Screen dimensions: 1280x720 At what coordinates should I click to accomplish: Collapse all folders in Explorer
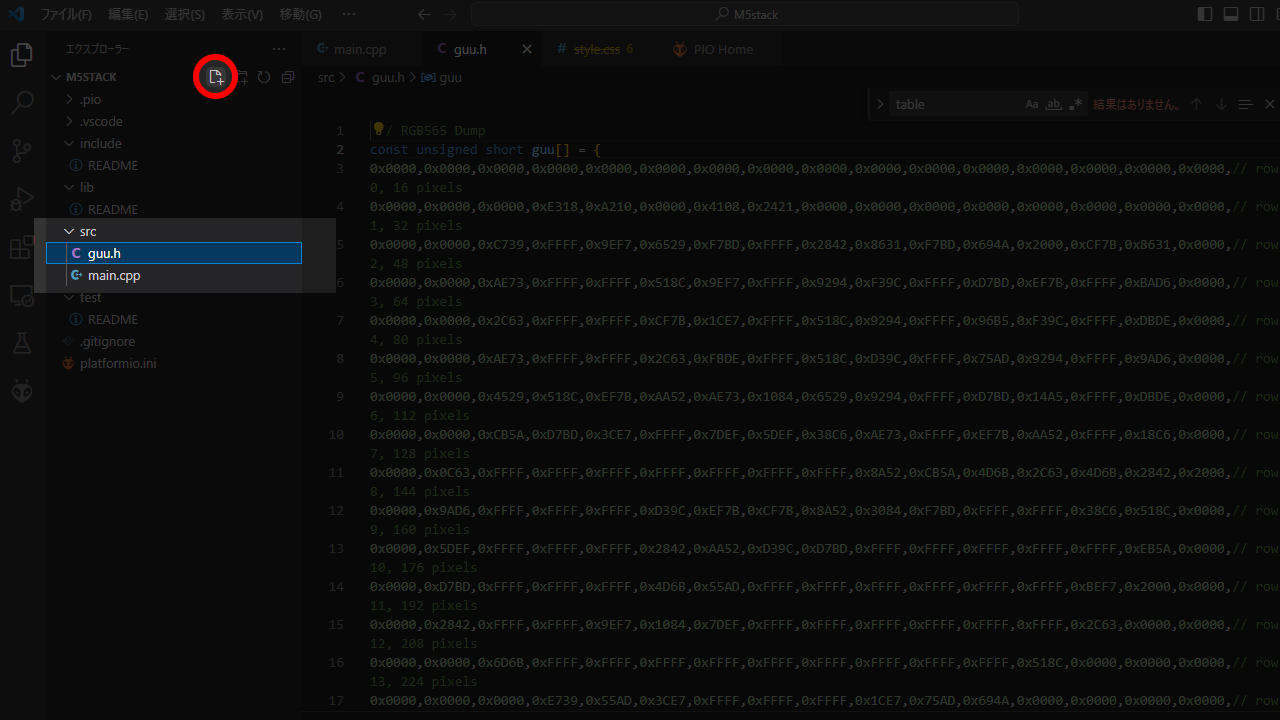tap(288, 78)
